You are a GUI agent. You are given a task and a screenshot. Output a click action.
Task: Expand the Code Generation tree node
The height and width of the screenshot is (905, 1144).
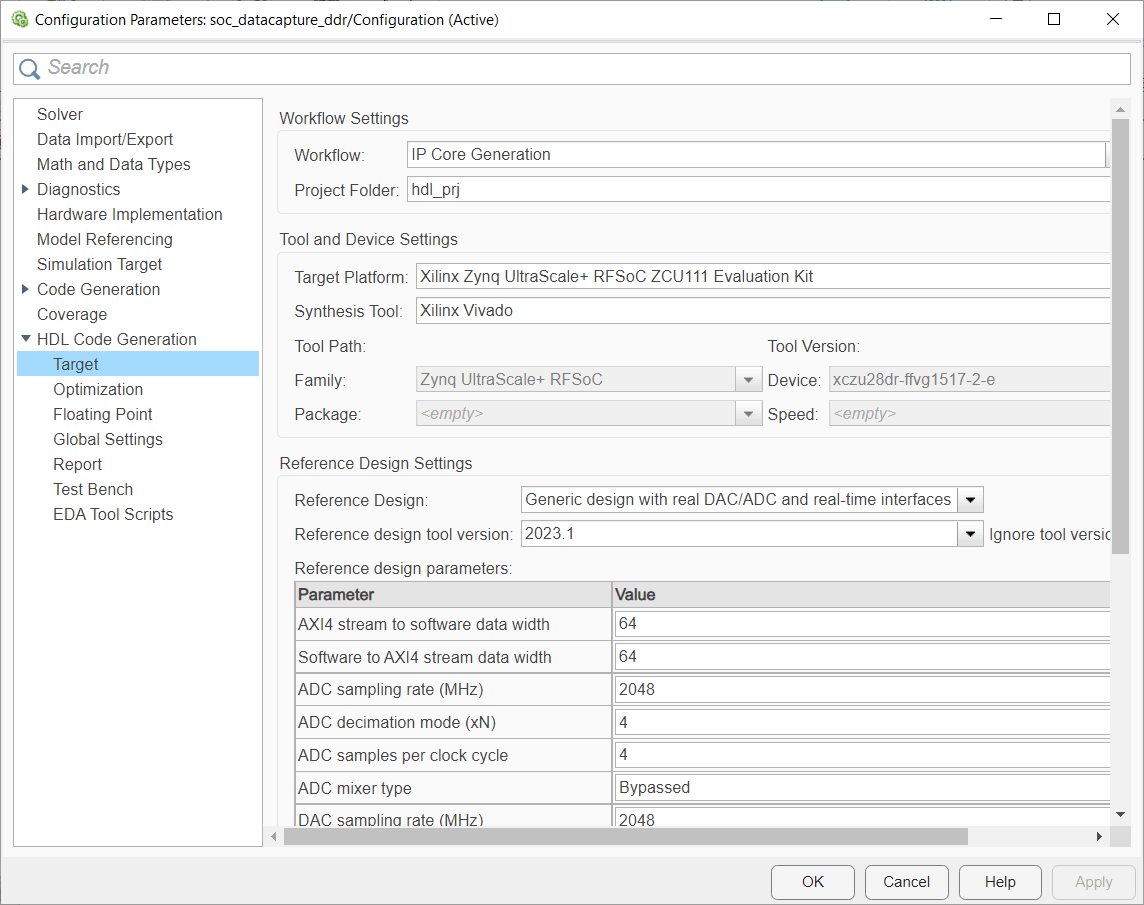pos(25,289)
